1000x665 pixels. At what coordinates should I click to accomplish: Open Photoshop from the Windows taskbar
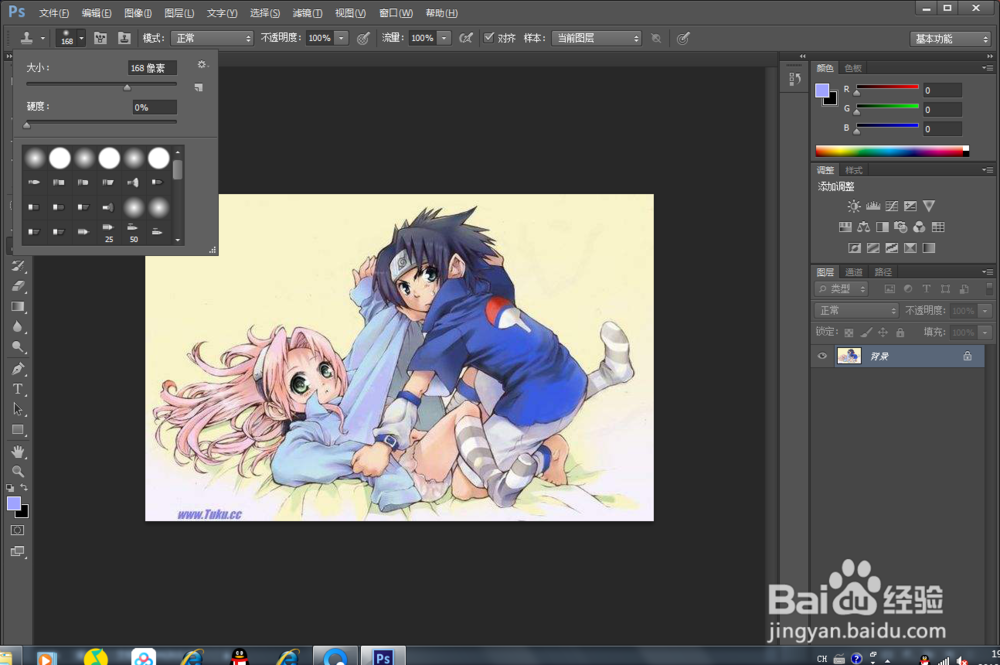383,656
